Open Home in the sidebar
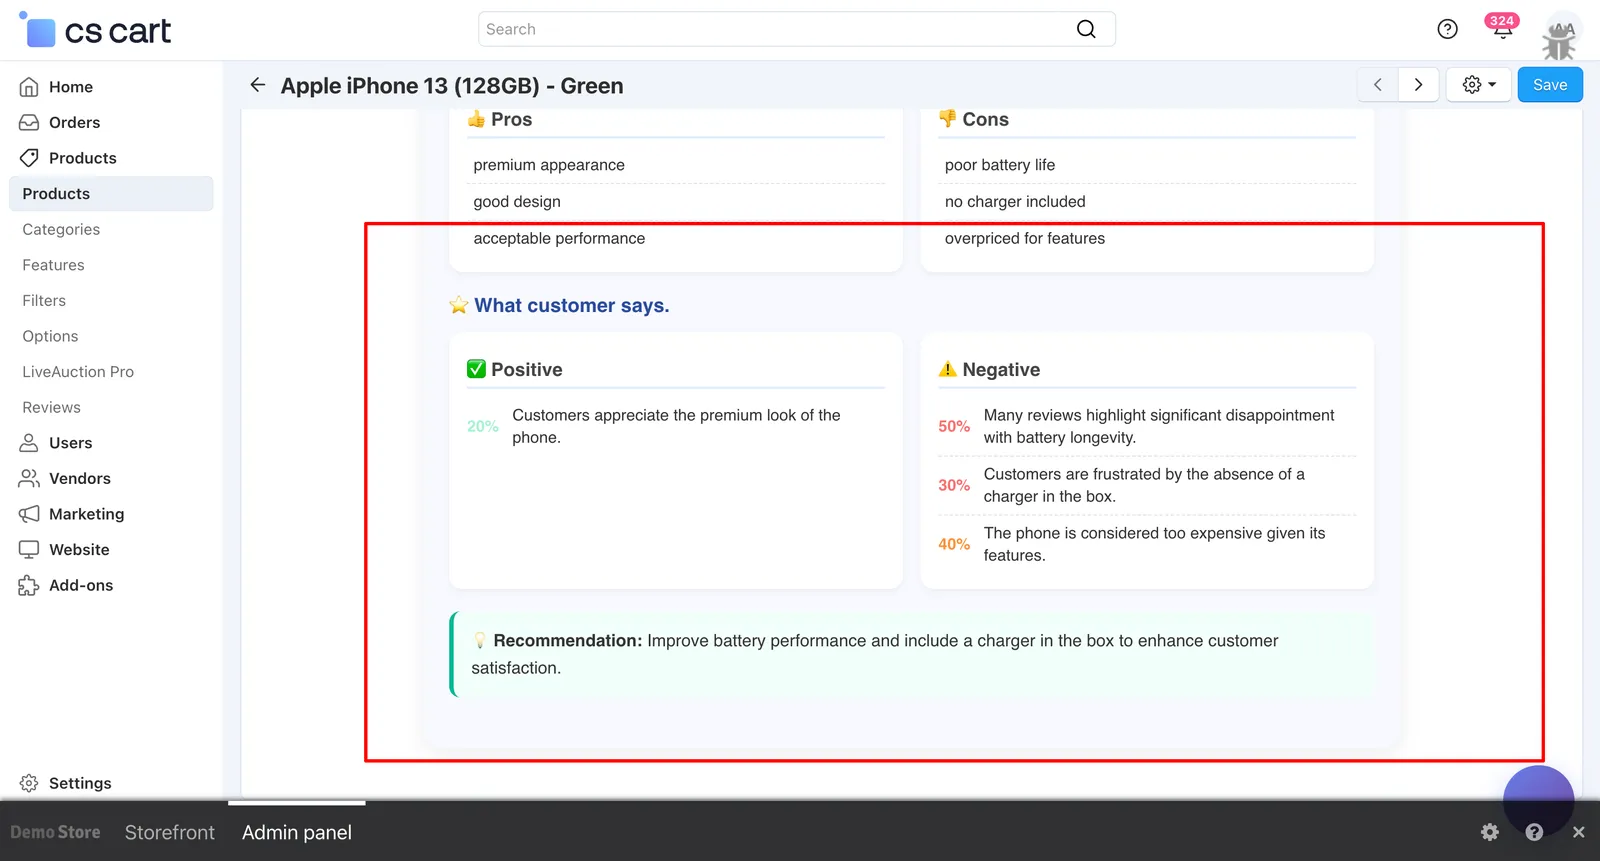The width and height of the screenshot is (1600, 861). [x=70, y=87]
